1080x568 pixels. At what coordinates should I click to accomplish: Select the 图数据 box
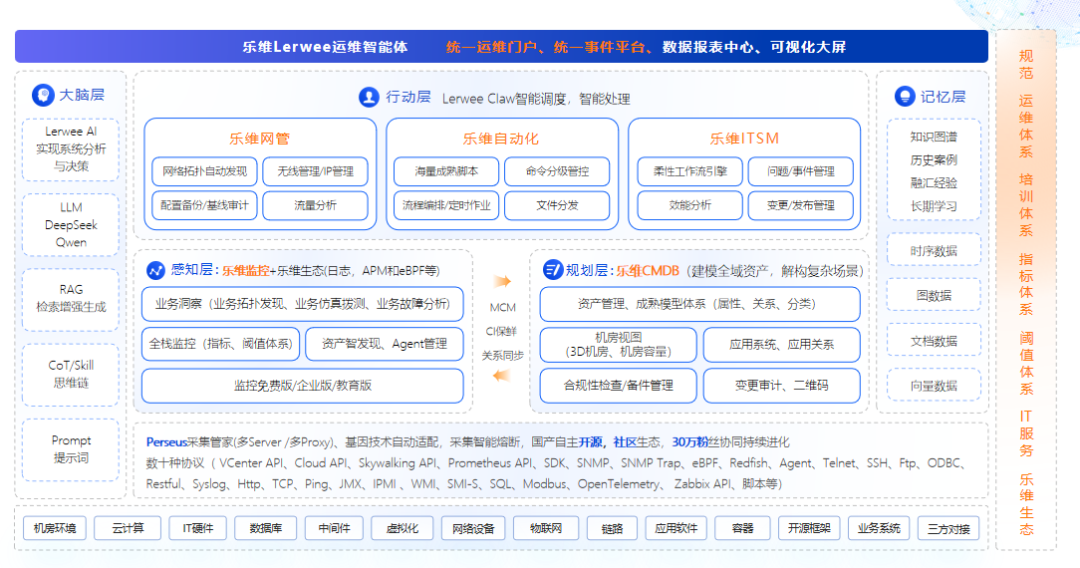[933, 295]
